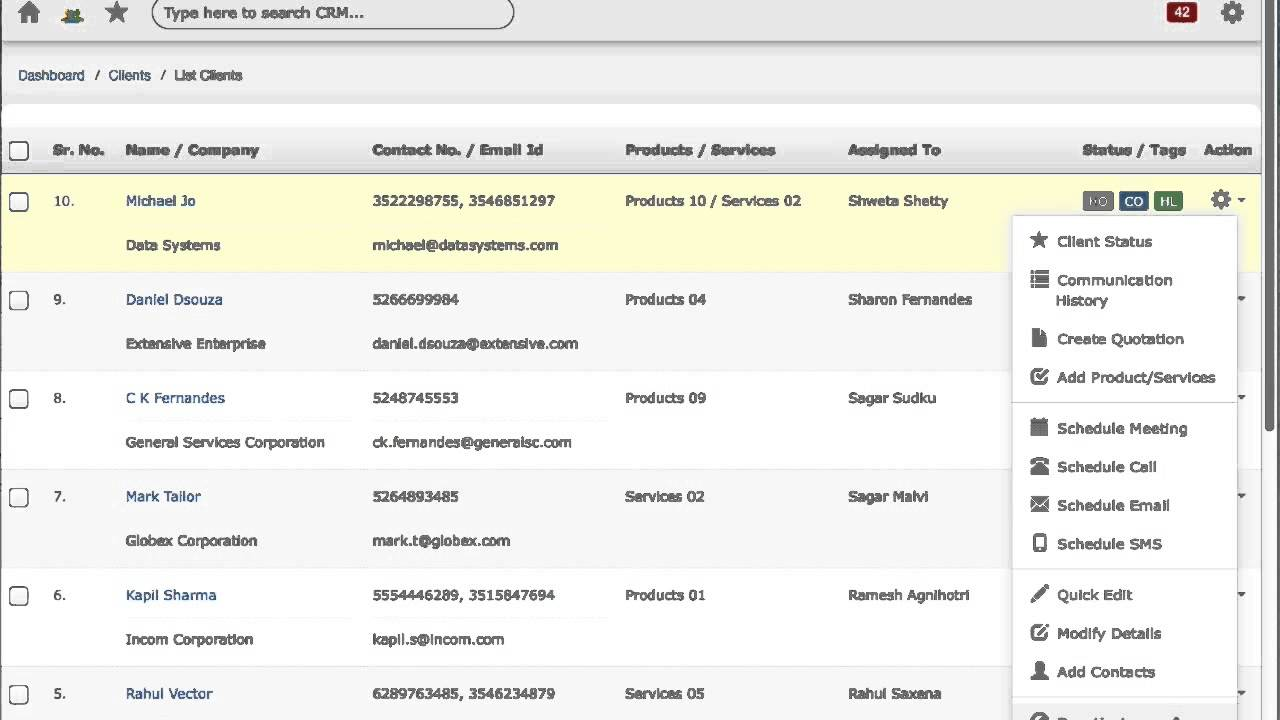This screenshot has width=1280, height=720.
Task: Open the Dashboard breadcrumb link
Action: [x=51, y=75]
